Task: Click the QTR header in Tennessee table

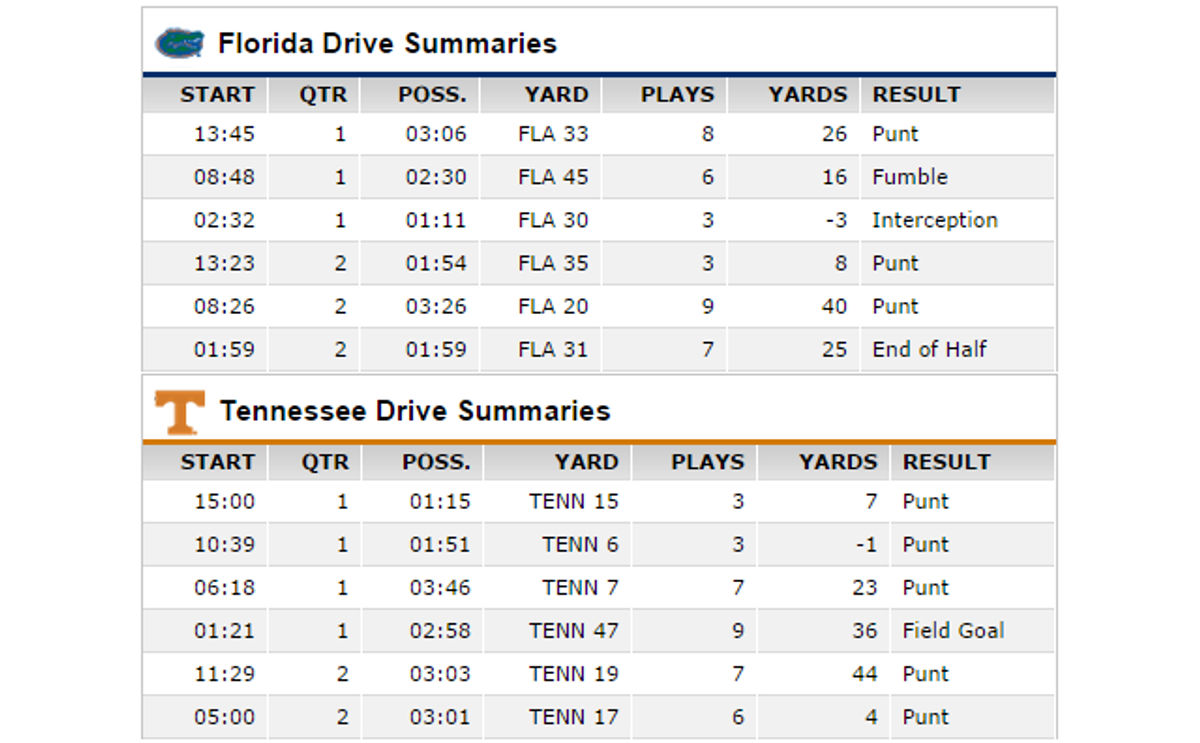Action: pos(325,462)
